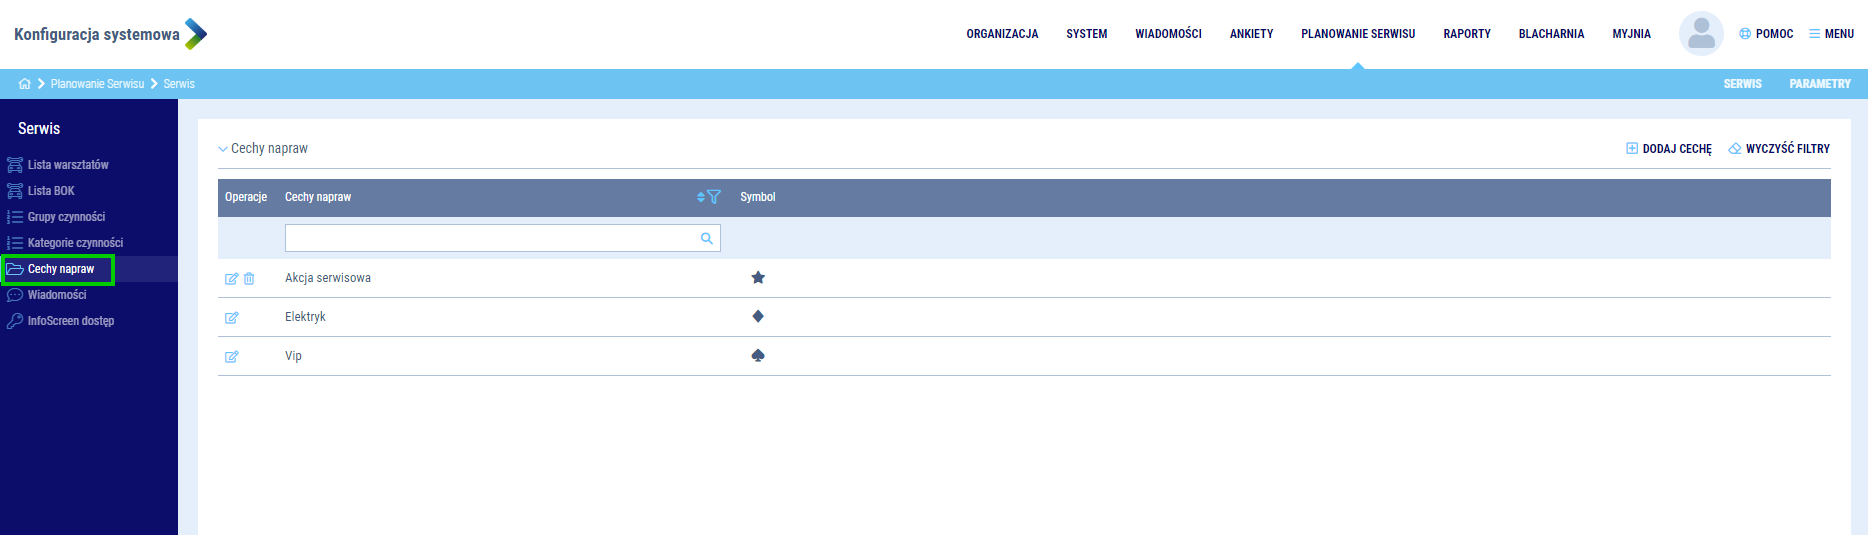Open the Planowanie Serwisu top menu
Viewport: 1868px width, 535px height.
tap(1357, 34)
